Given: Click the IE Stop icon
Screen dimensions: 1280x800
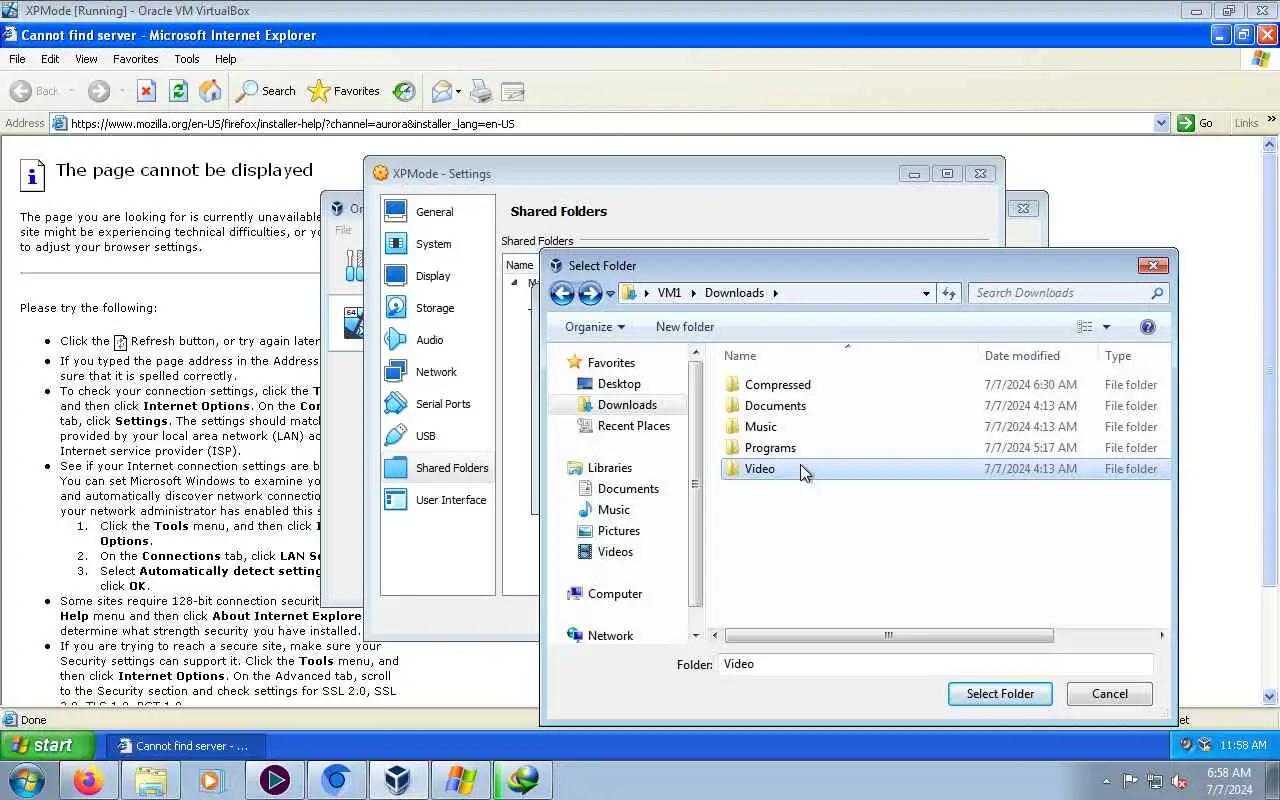Looking at the screenshot, I should coord(146,91).
